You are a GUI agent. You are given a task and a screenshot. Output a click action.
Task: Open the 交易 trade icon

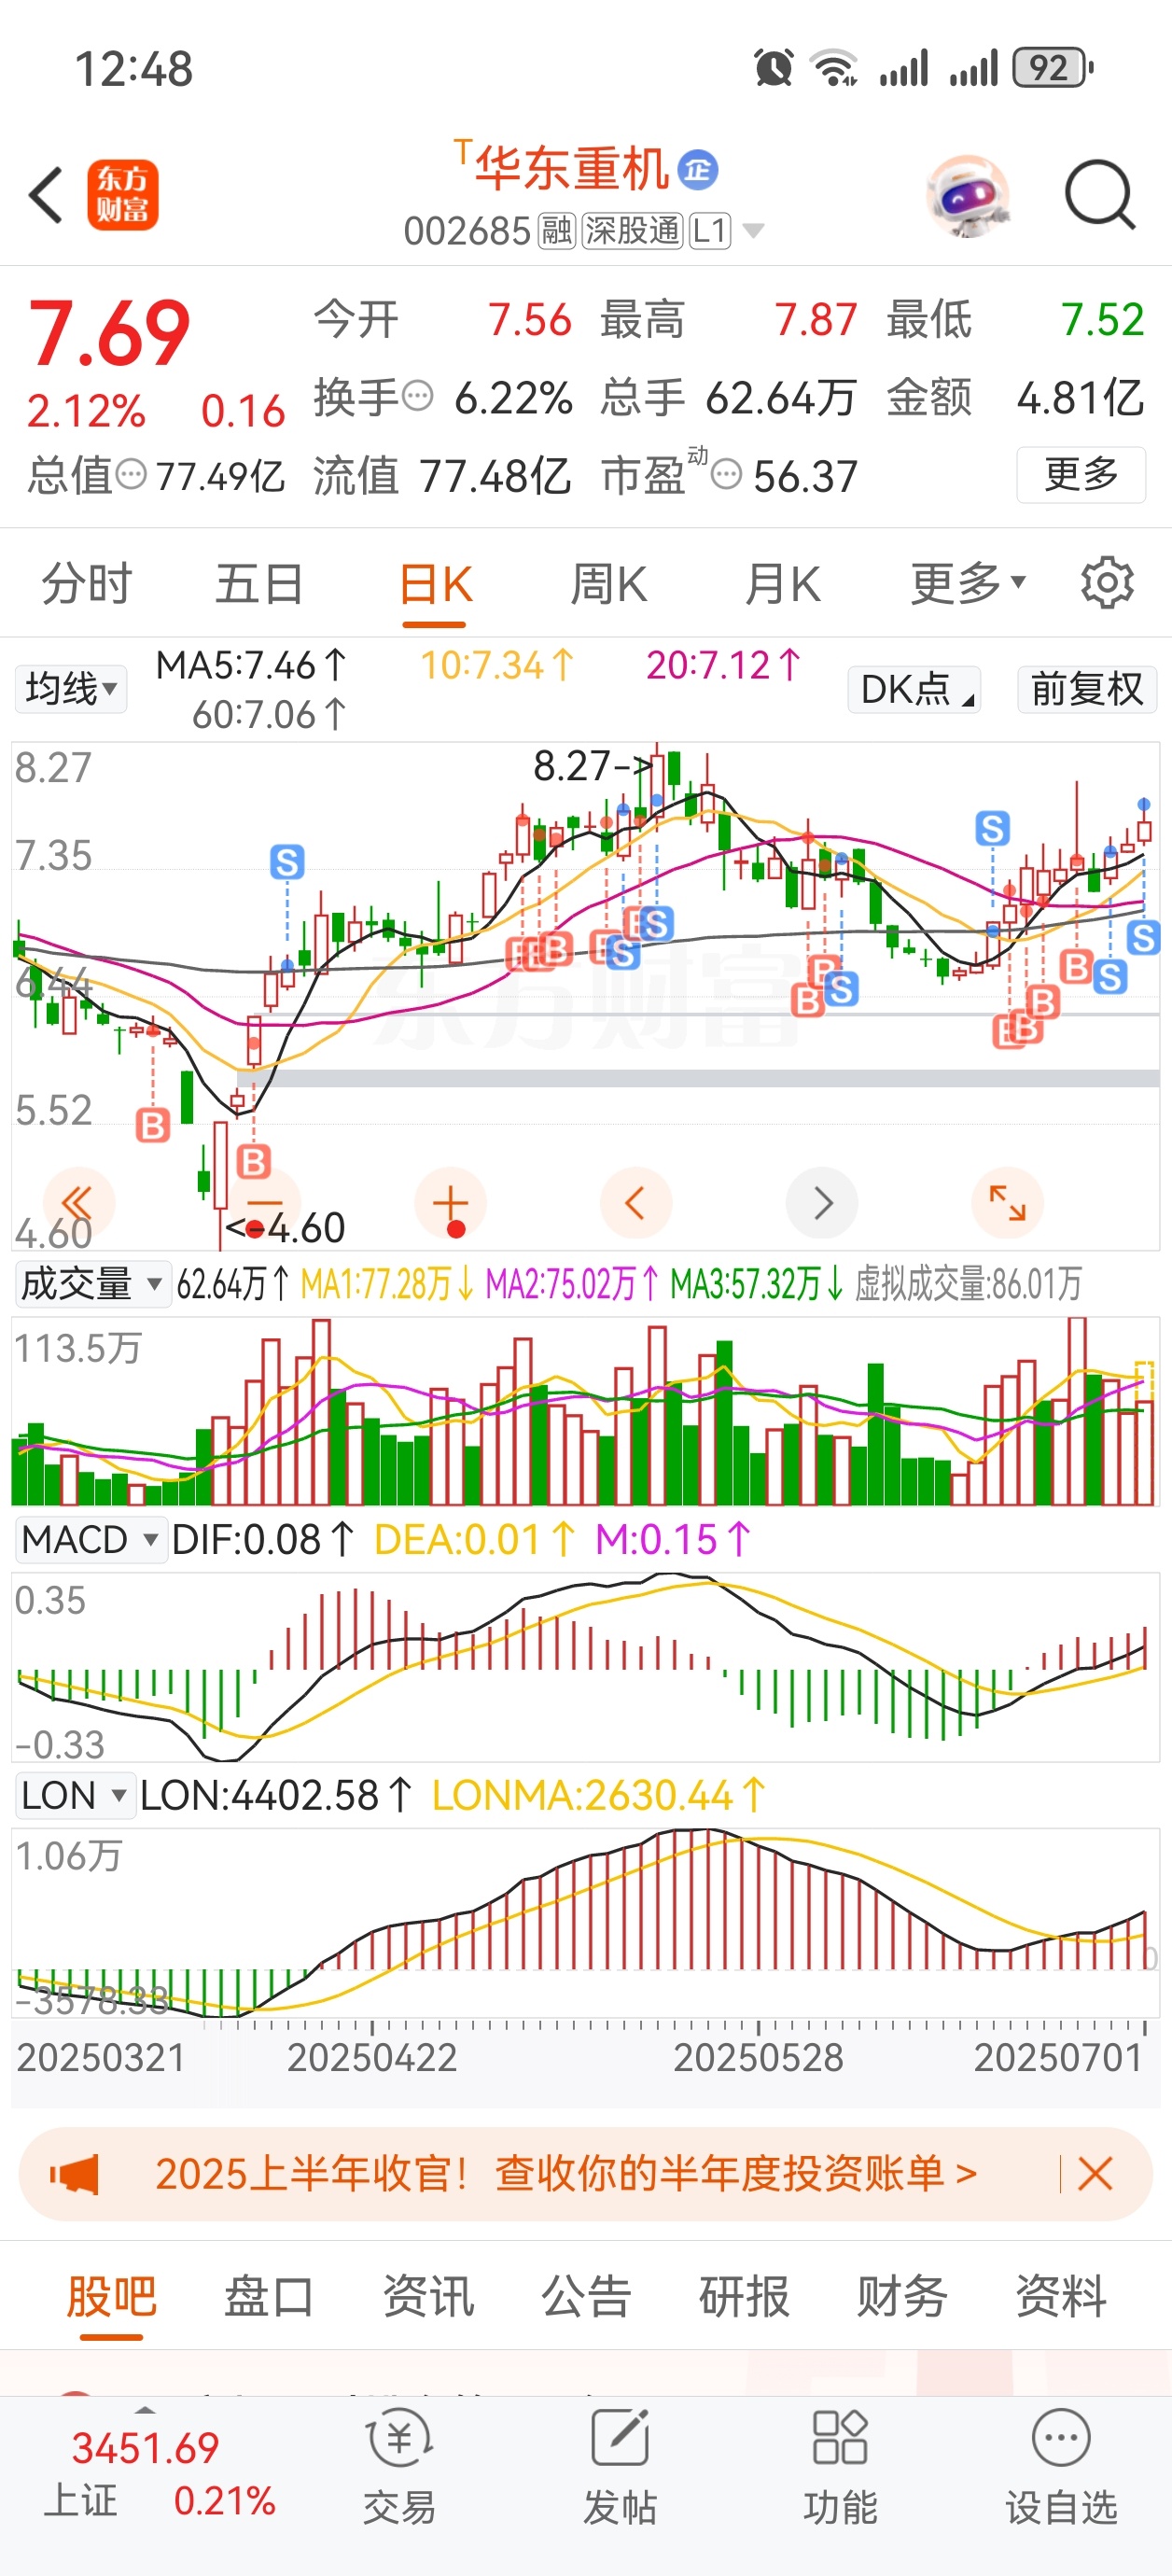coord(399,2467)
